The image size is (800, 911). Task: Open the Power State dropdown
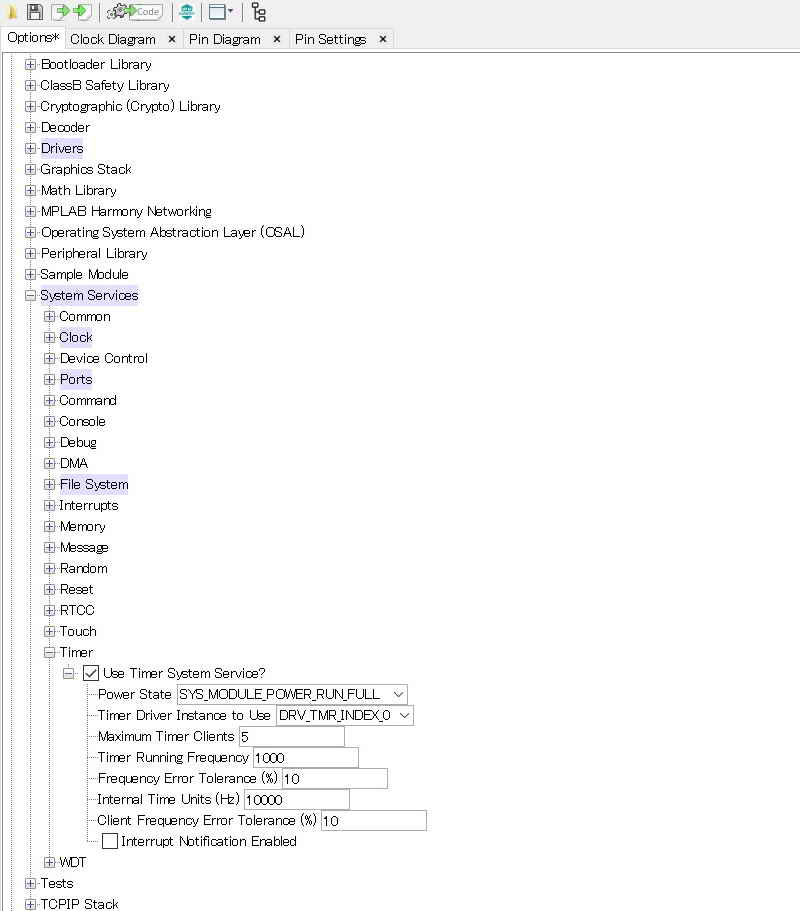[x=292, y=694]
